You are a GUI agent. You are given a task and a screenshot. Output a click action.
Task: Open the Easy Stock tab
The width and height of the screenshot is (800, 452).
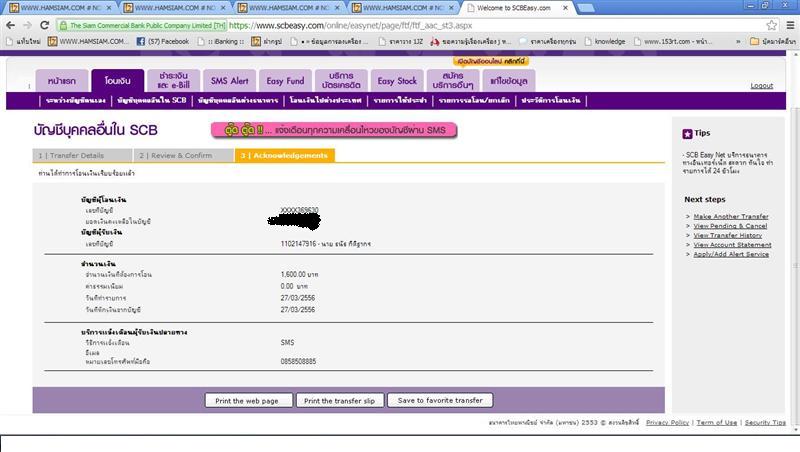[397, 81]
